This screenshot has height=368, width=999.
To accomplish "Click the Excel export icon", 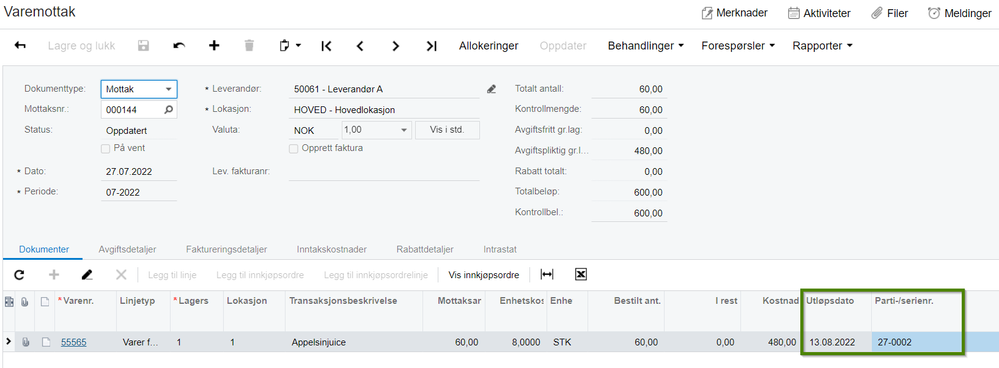I will (580, 274).
